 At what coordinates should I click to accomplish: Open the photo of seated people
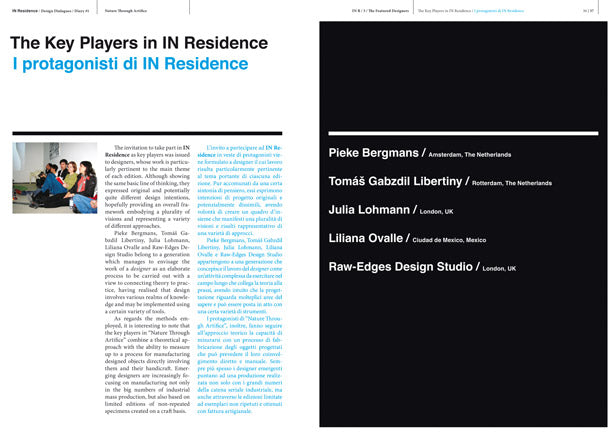tap(55, 178)
